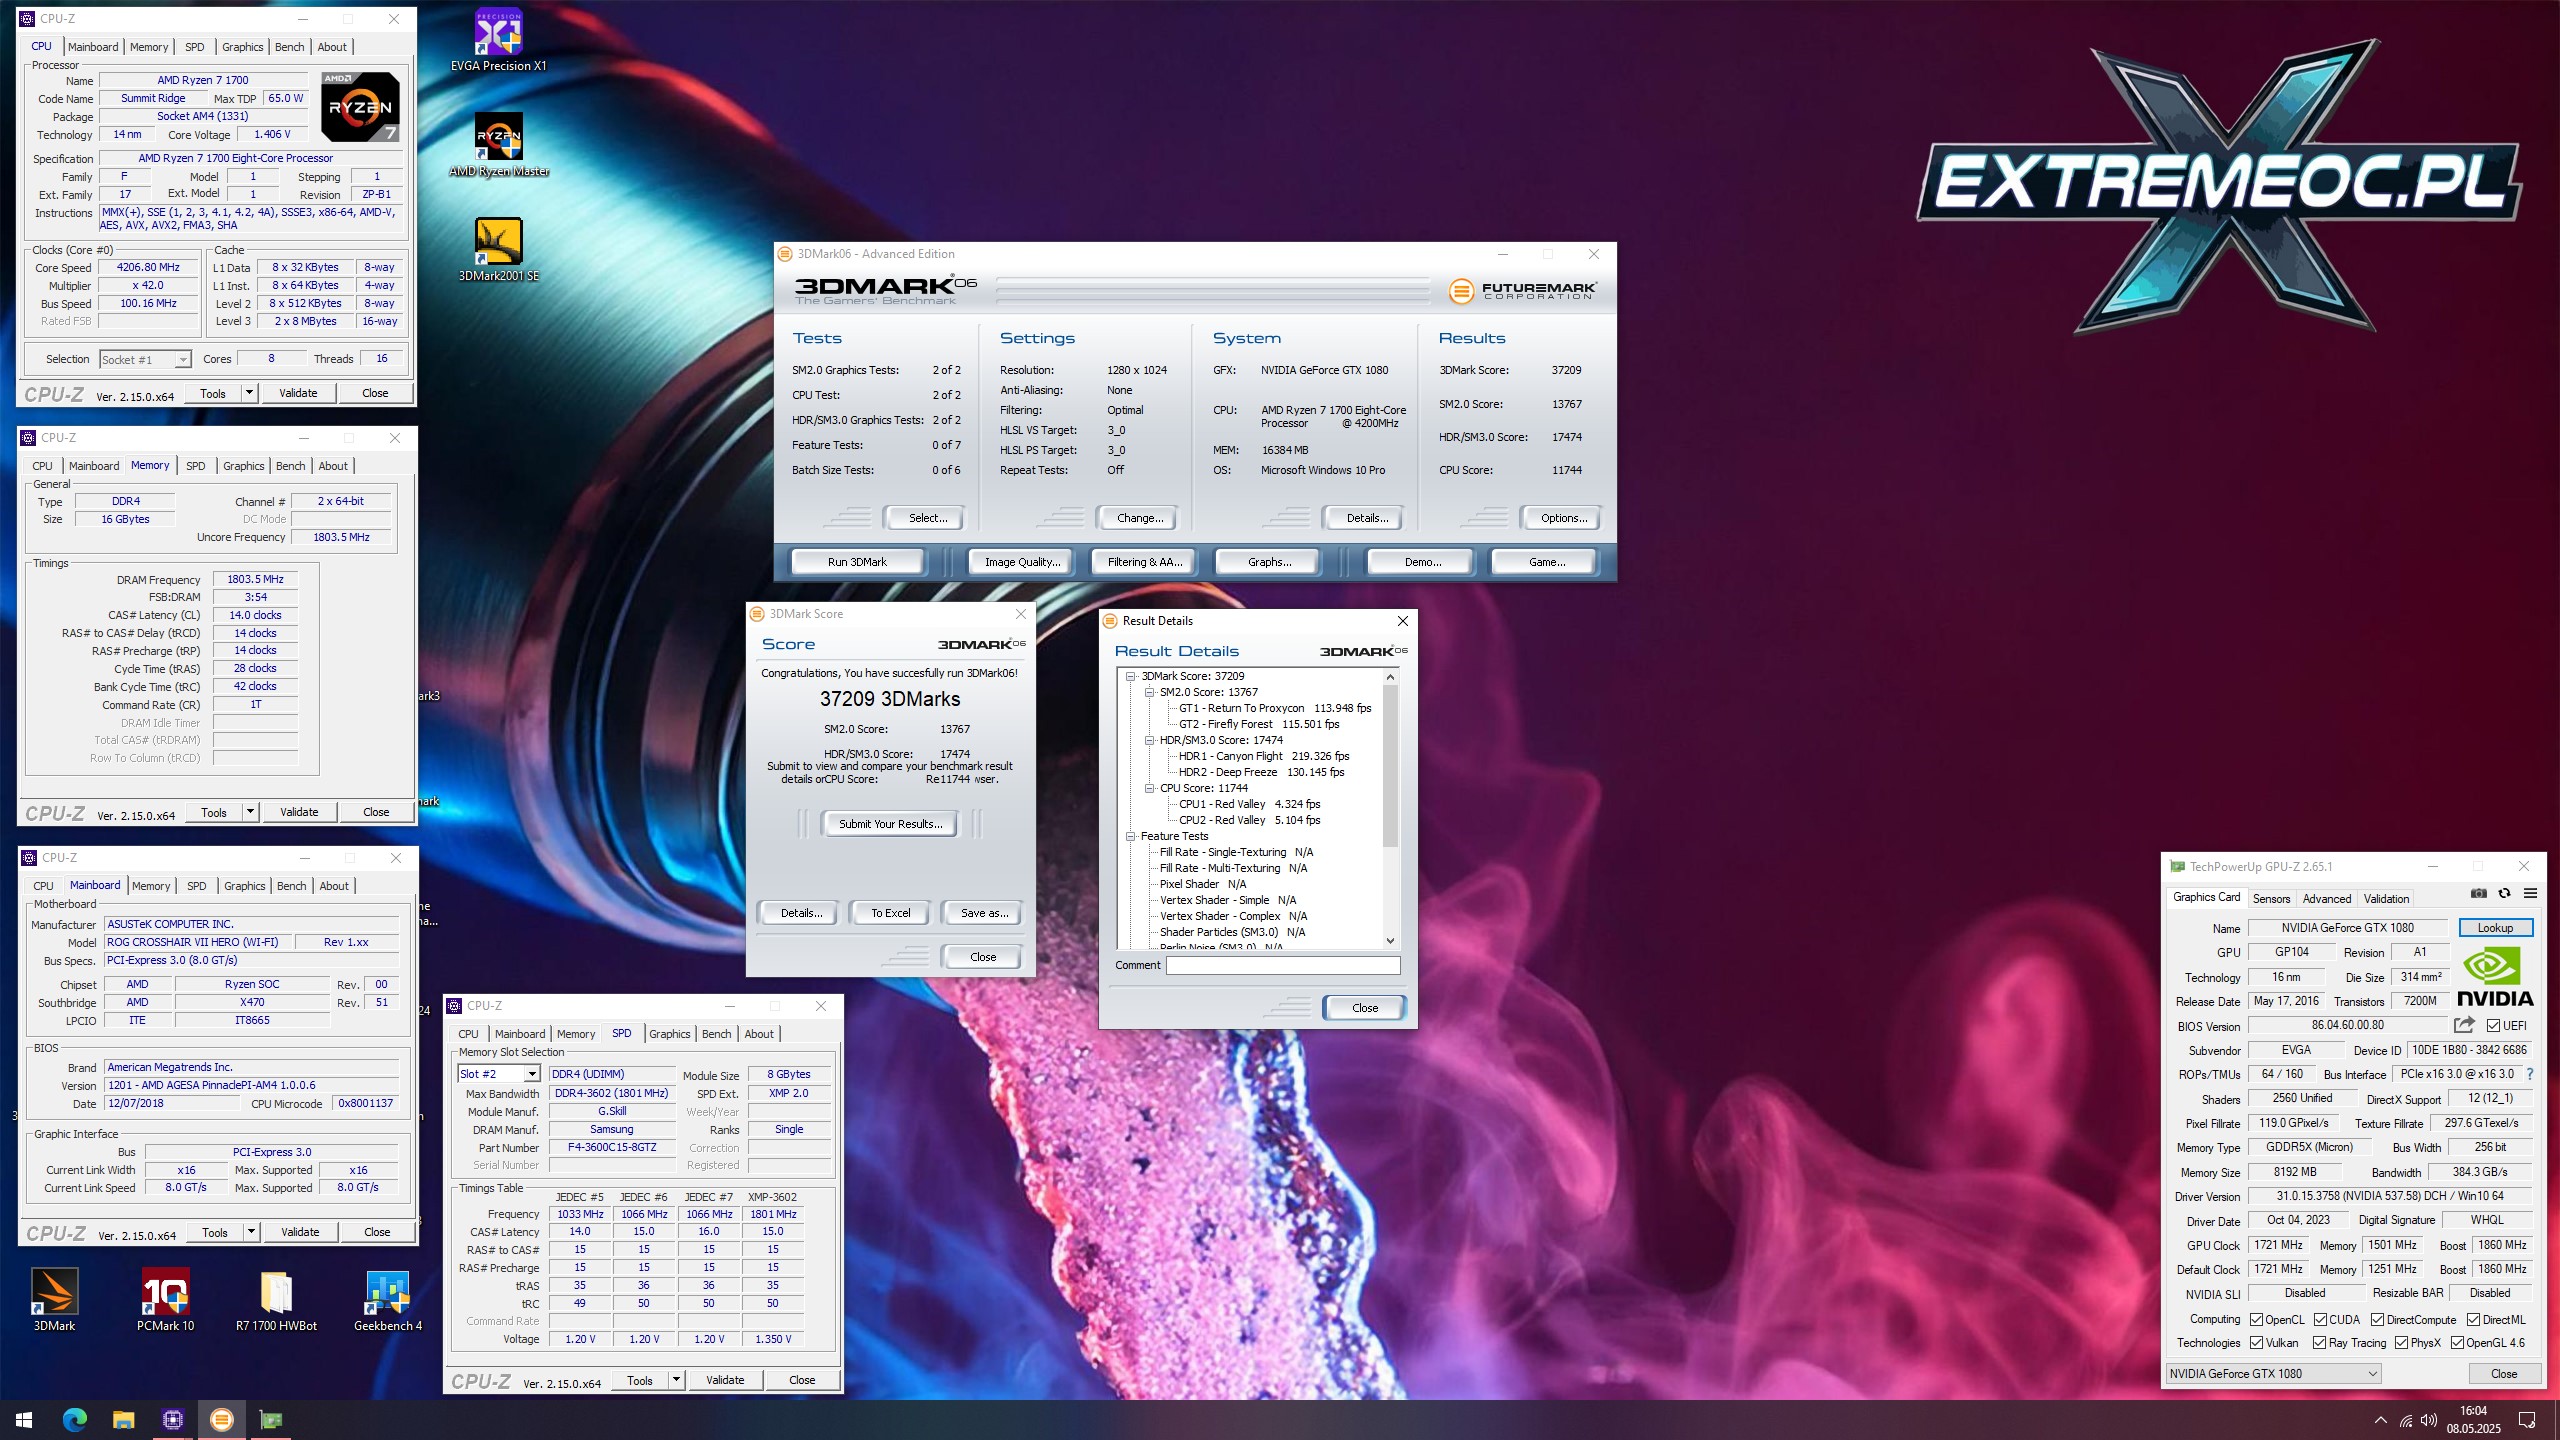The height and width of the screenshot is (1440, 2560).
Task: Toggle DirectCompute checkbox in GPU-Z
Action: click(2377, 1320)
